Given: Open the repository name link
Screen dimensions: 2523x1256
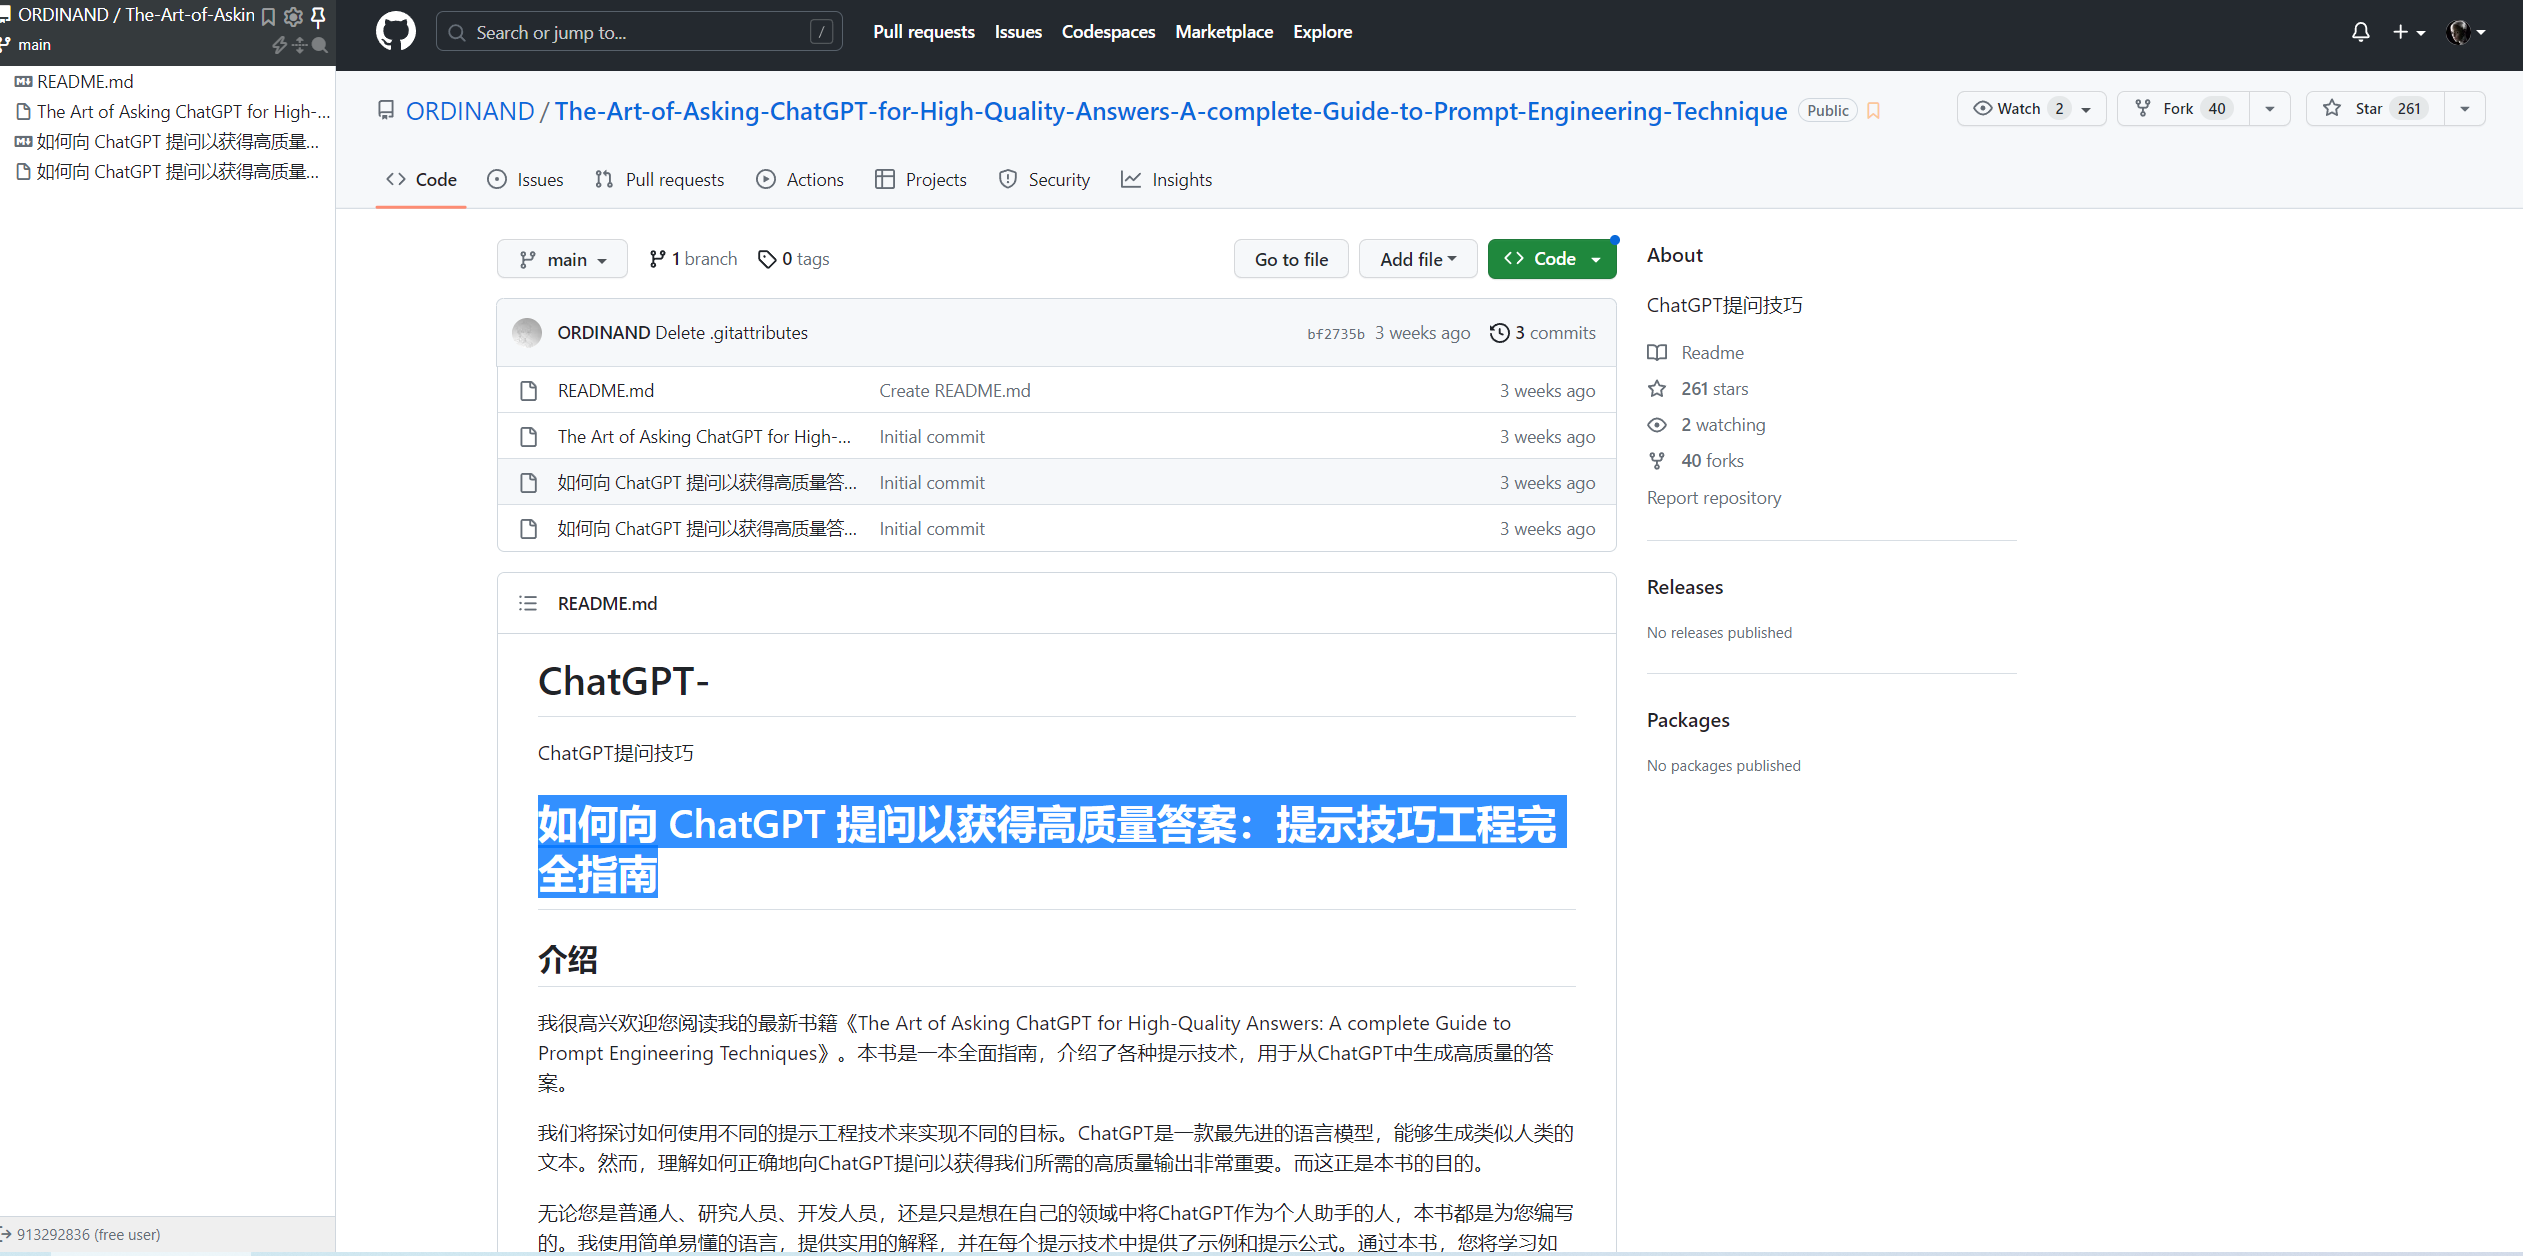Looking at the screenshot, I should 1170,111.
